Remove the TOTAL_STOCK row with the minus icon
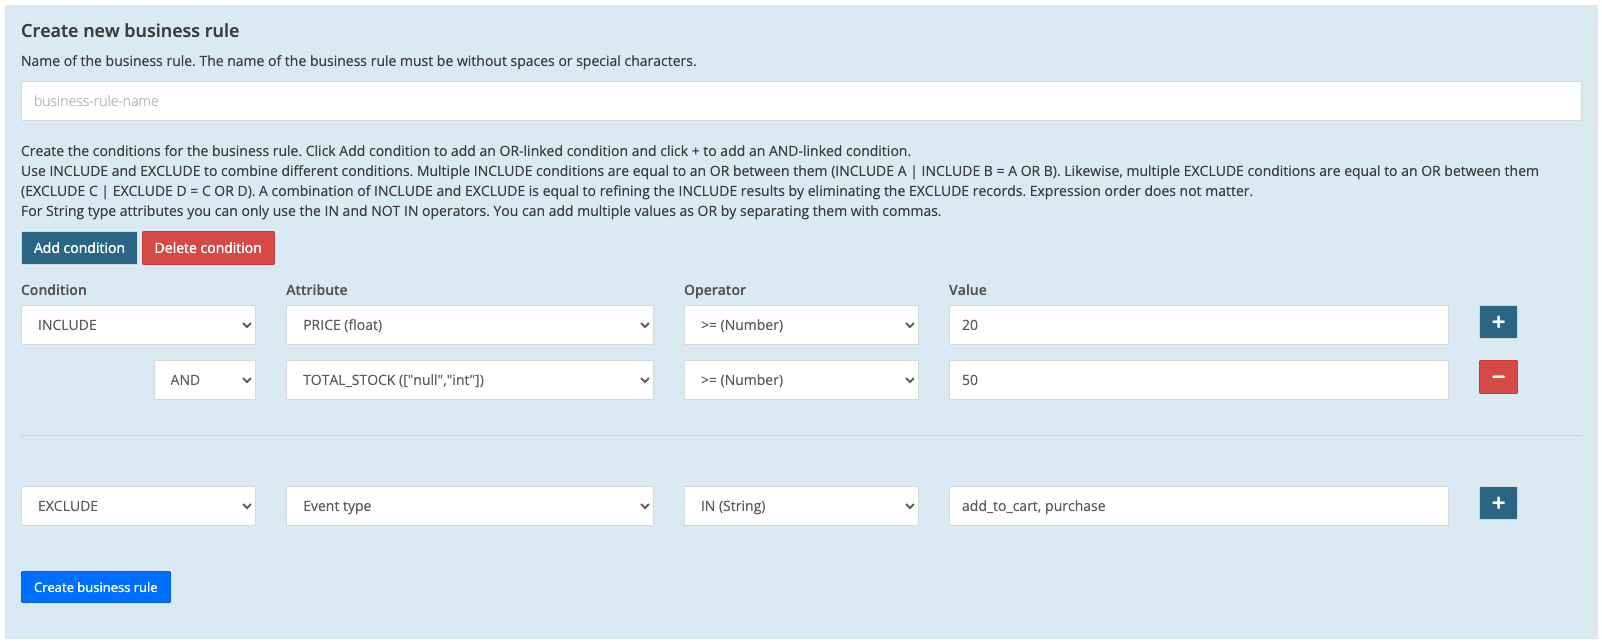The width and height of the screenshot is (1602, 643). pos(1497,377)
